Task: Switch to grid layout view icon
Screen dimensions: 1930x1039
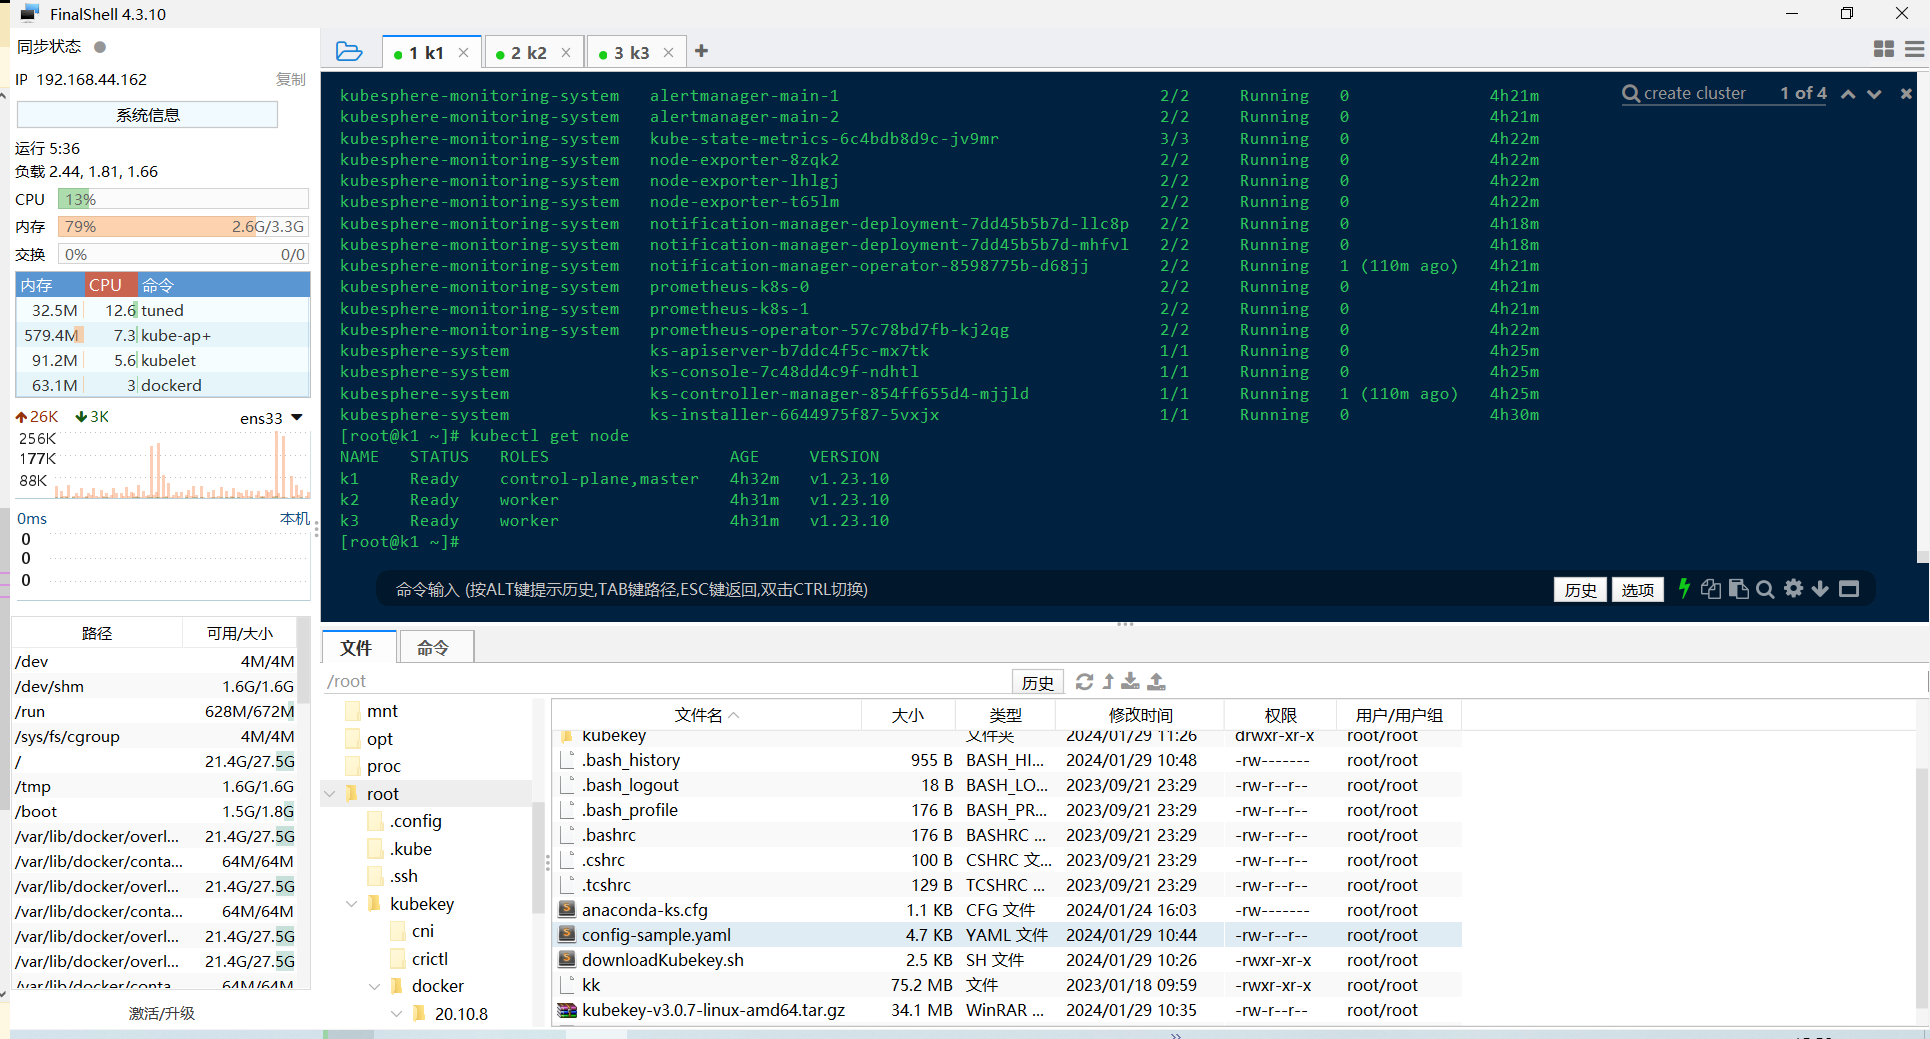Action: coord(1884,49)
